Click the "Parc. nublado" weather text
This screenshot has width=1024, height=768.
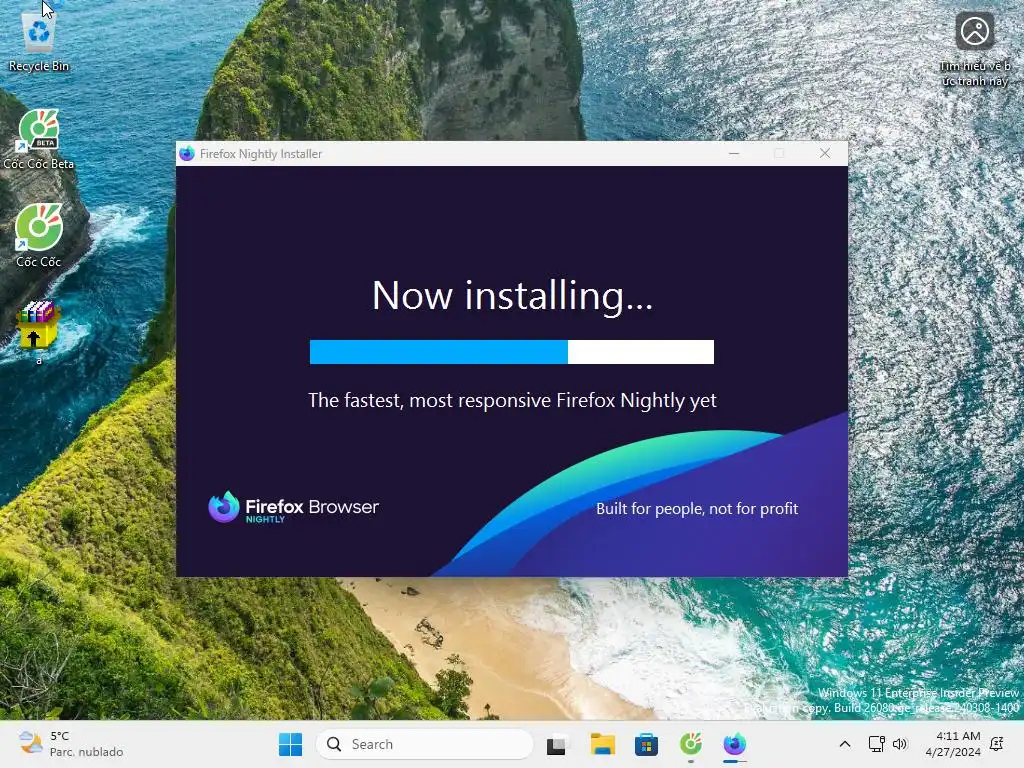point(86,752)
